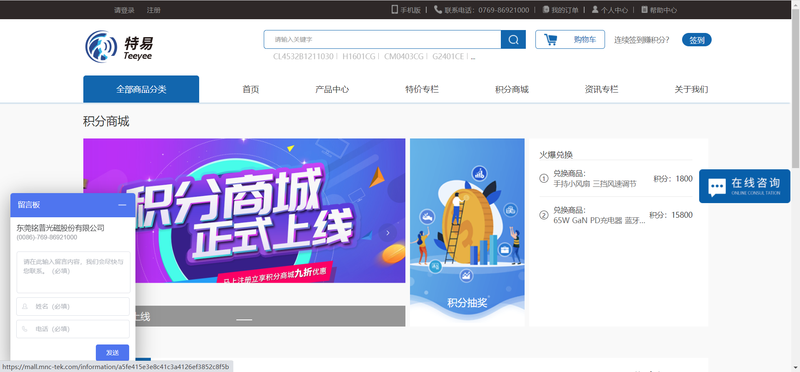800x372 pixels.
Task: Click the 我的订单 orders icon
Action: (x=546, y=10)
